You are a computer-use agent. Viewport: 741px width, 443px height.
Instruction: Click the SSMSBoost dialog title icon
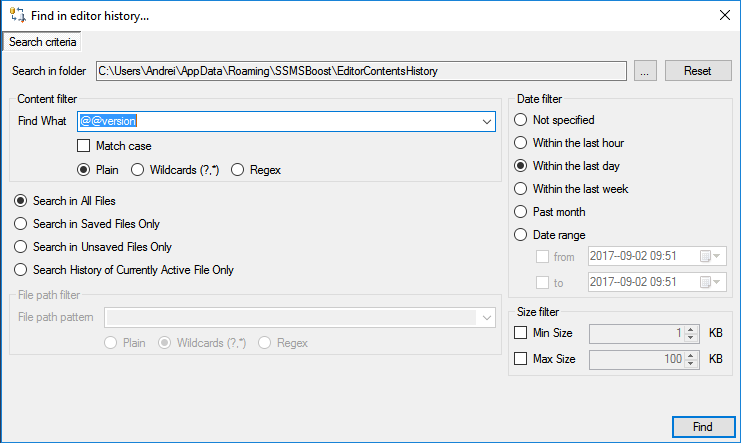(17, 15)
